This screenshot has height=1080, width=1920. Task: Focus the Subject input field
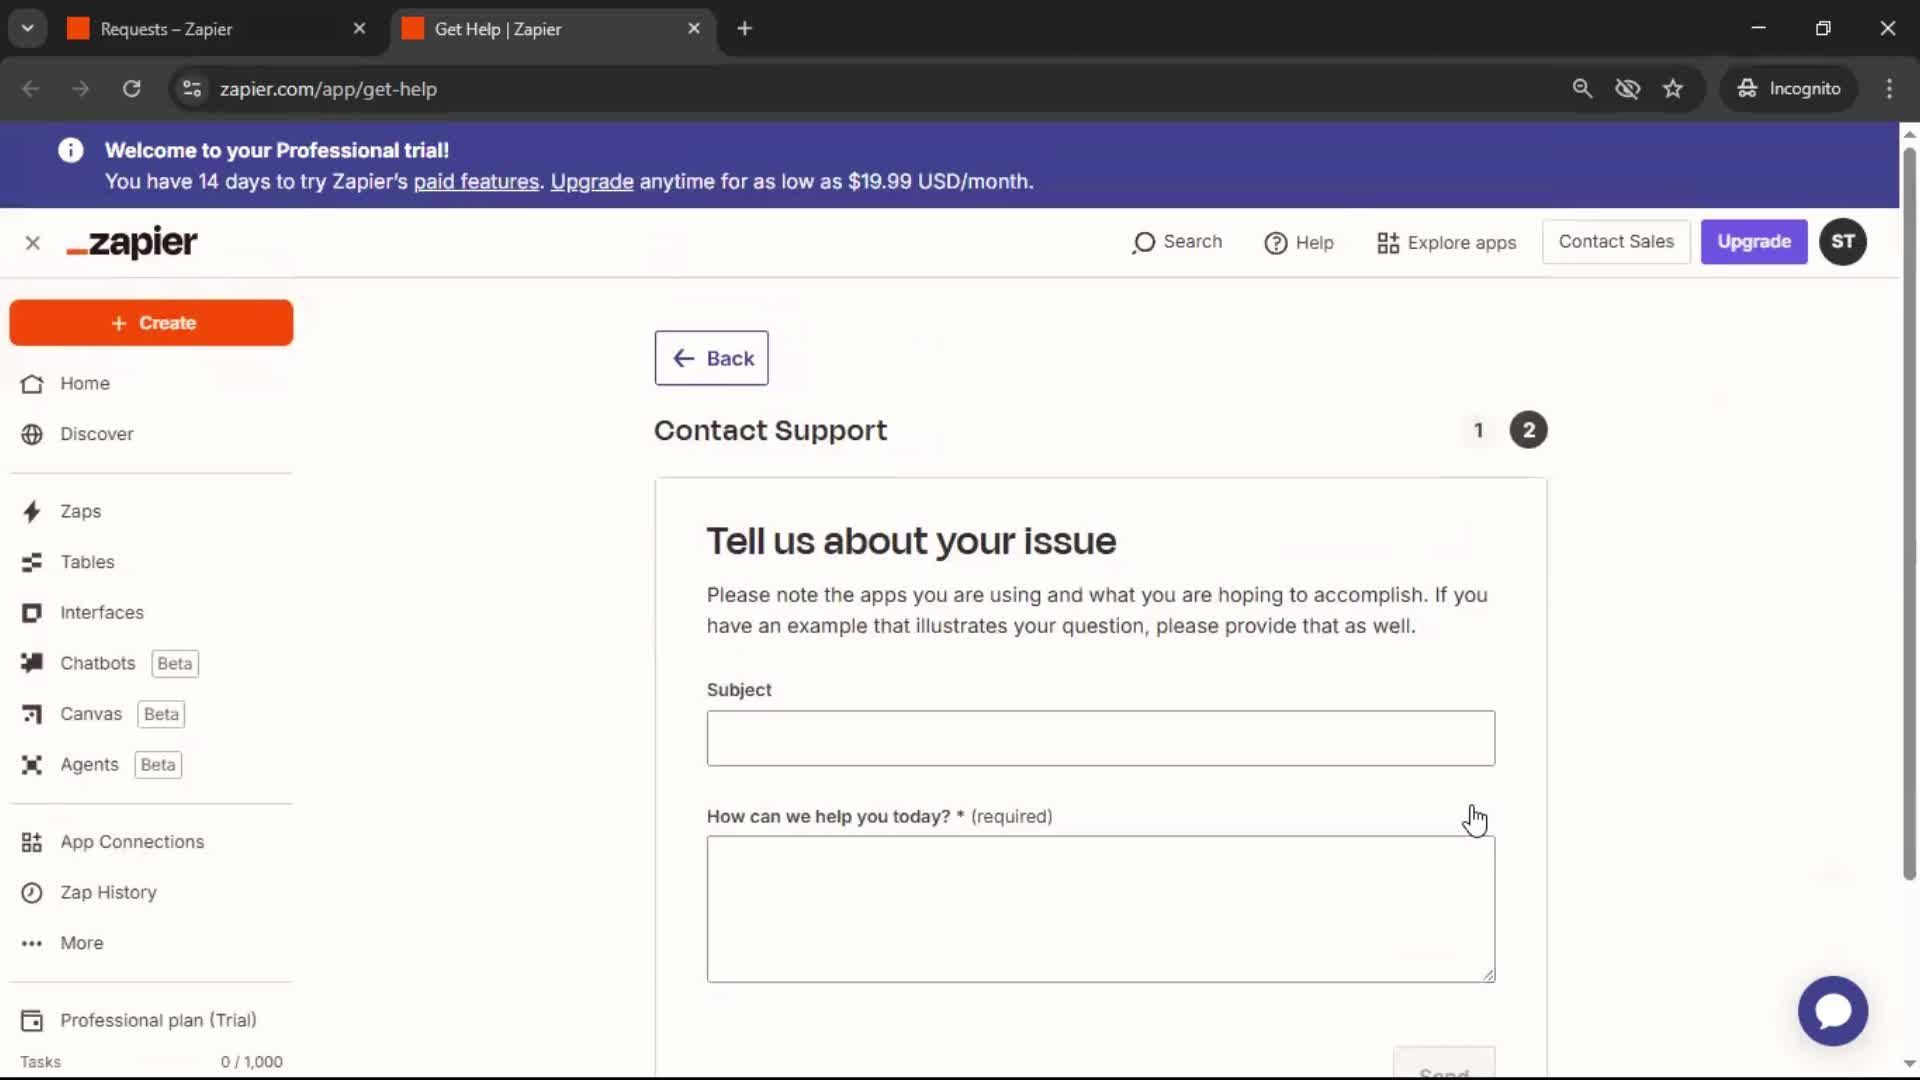point(1101,738)
